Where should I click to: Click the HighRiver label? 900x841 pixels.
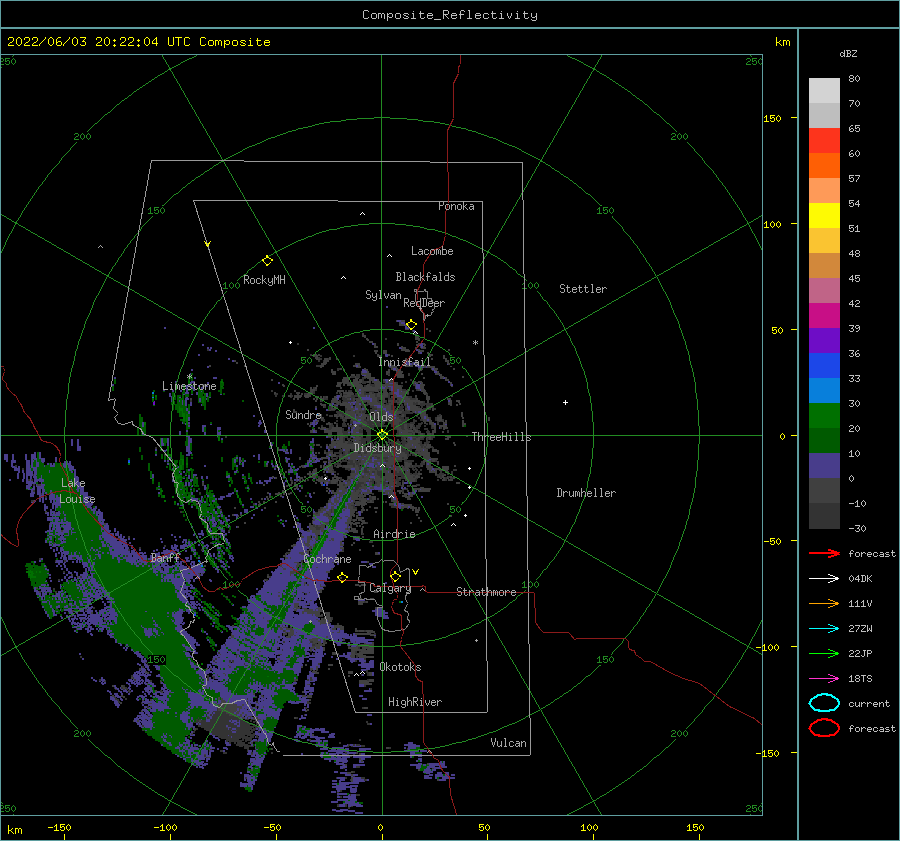click(415, 702)
